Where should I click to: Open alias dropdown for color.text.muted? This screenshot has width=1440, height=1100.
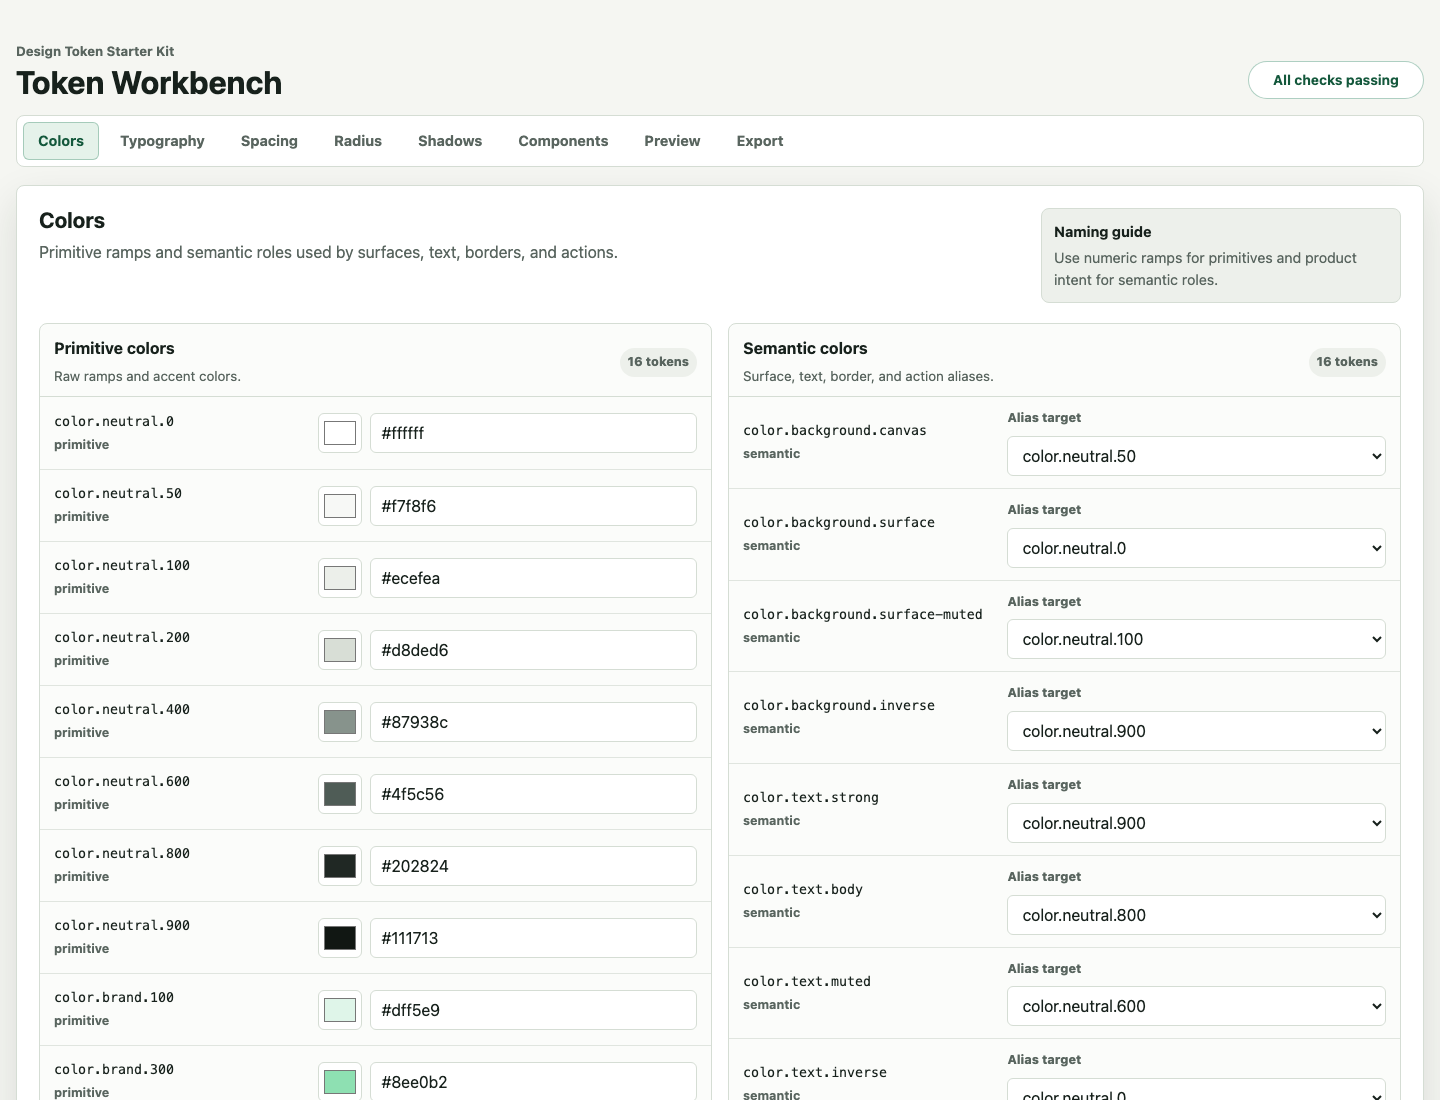(1196, 1006)
